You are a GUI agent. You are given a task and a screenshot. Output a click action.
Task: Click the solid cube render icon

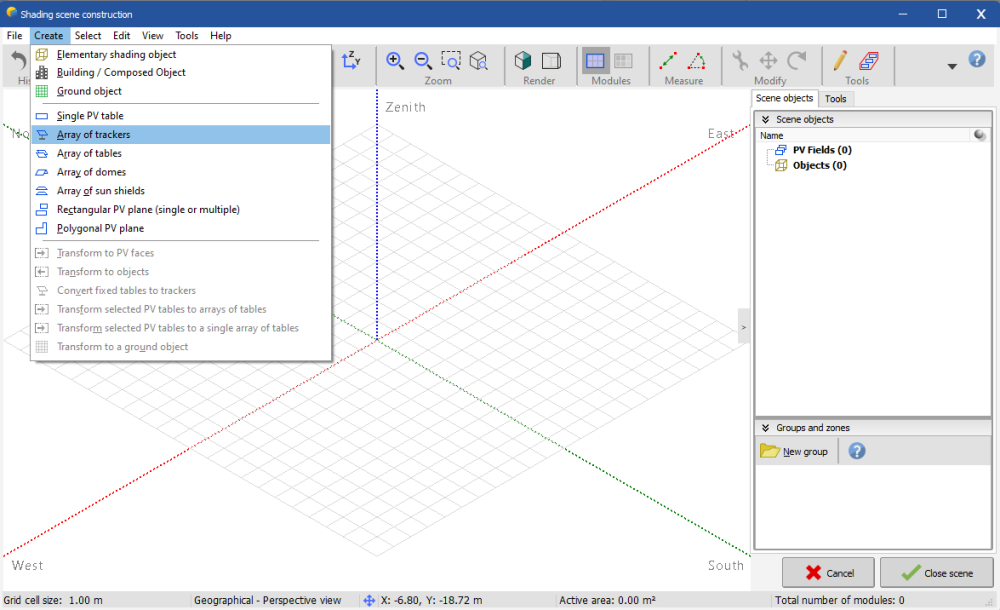point(523,60)
